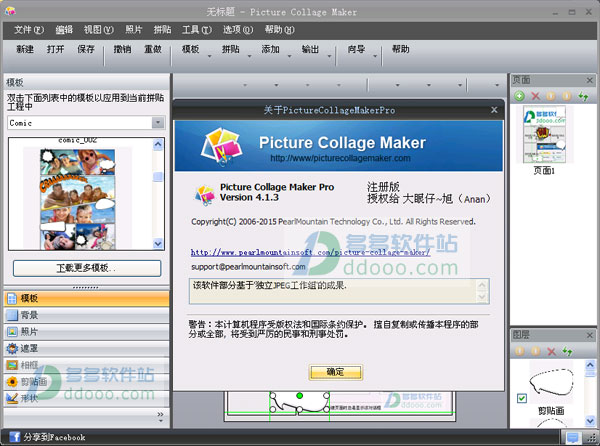Click 撤销 (Undo) on the toolbar
Viewport: 600px width, 446px height.
click(x=122, y=49)
